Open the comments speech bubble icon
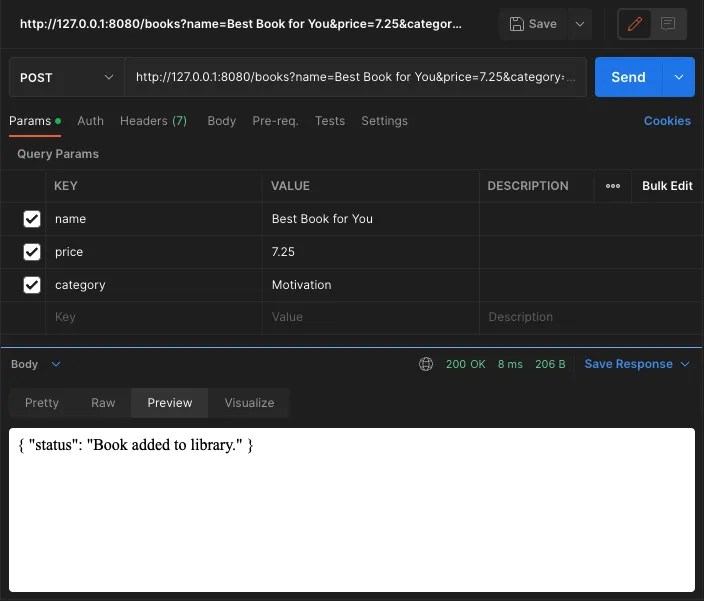This screenshot has height=601, width=704. (668, 24)
